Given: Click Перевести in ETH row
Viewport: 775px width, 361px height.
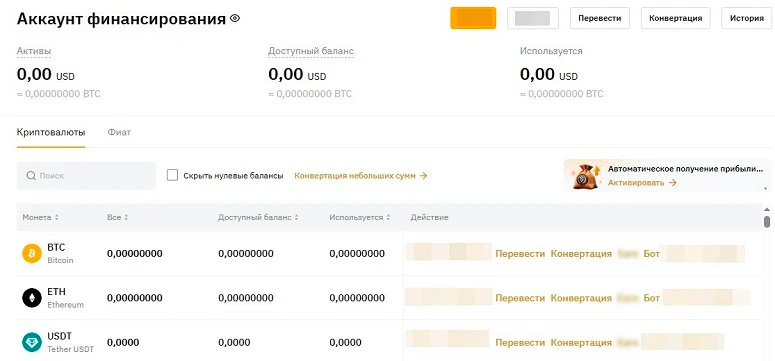Looking at the screenshot, I should (520, 298).
